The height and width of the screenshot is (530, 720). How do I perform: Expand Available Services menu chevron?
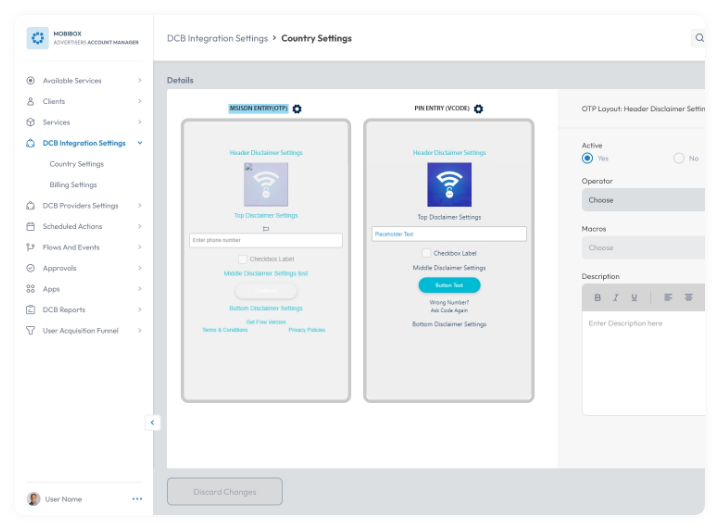(140, 80)
